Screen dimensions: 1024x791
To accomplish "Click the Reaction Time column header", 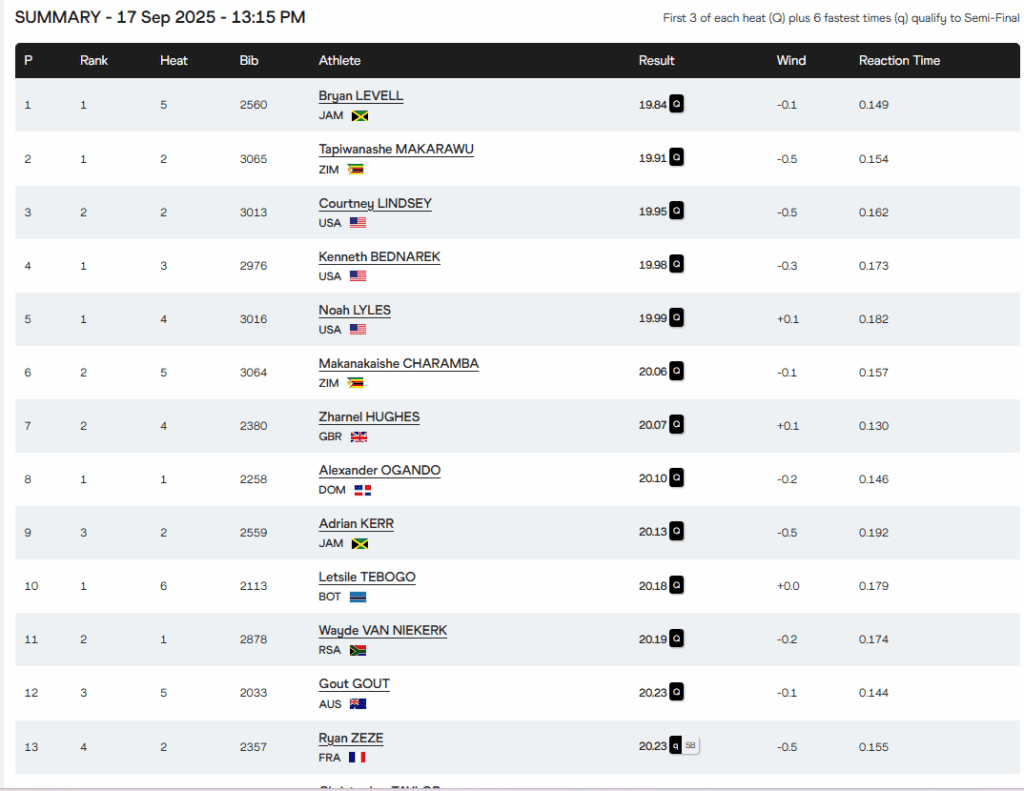I will (x=899, y=61).
